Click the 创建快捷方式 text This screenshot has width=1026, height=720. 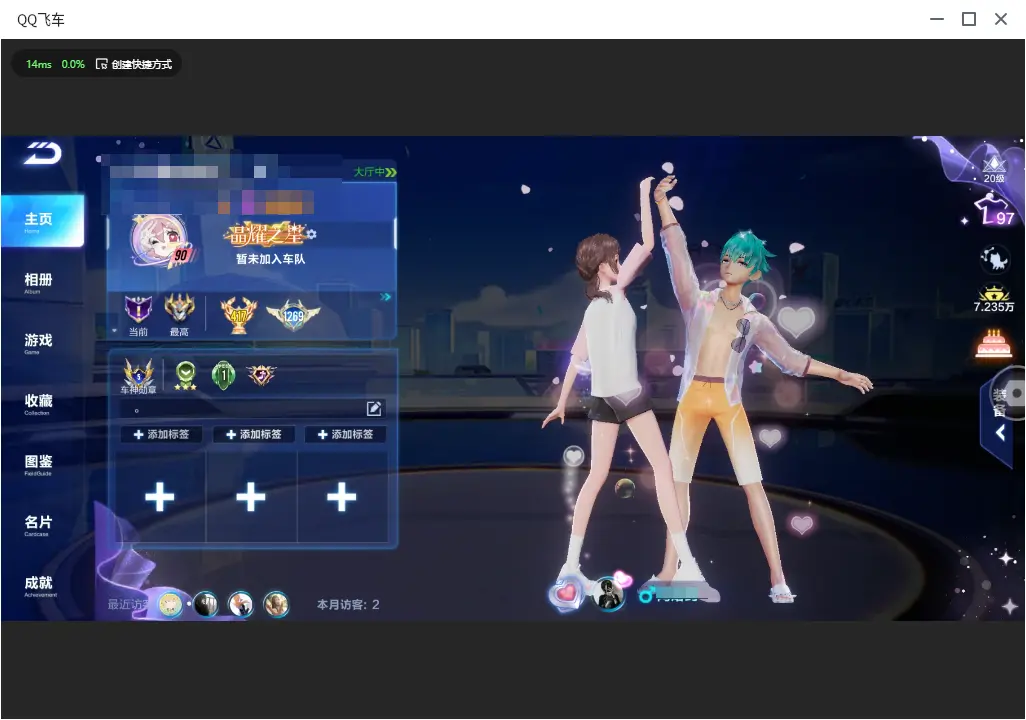point(141,64)
